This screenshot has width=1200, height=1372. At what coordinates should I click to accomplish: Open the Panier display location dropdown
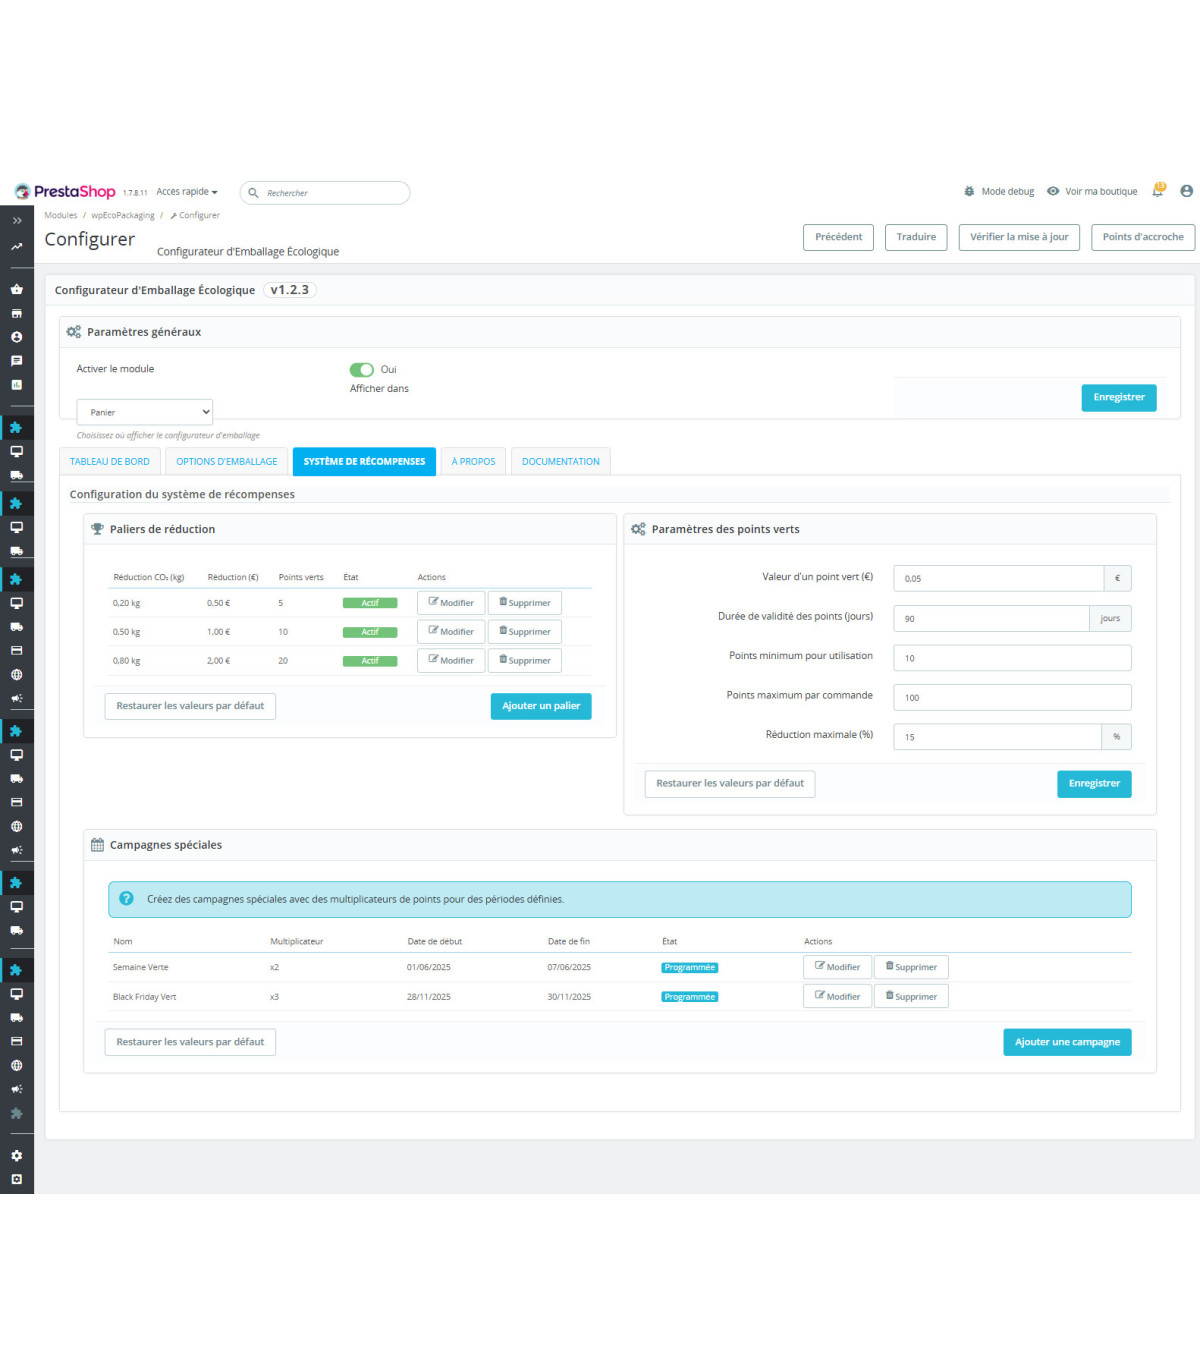[145, 412]
